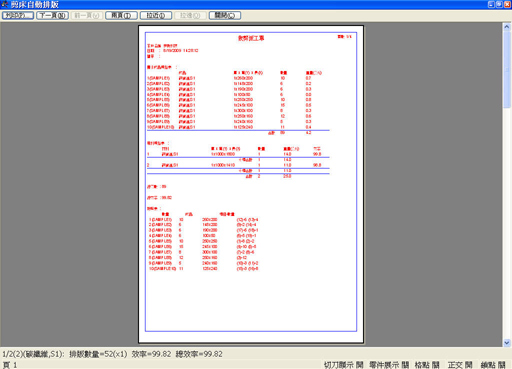The image size is (512, 369).
Task: Toggle 正交 ortho mode in status bar
Action: coord(460,365)
